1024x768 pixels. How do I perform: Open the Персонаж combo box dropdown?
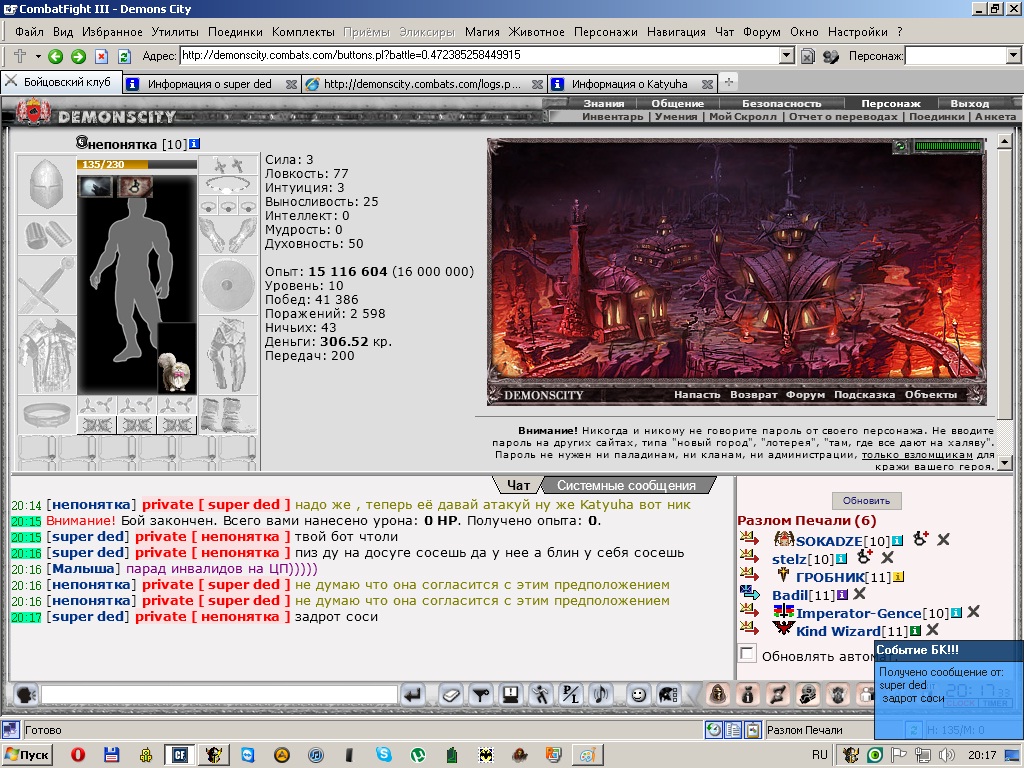click(x=1013, y=56)
